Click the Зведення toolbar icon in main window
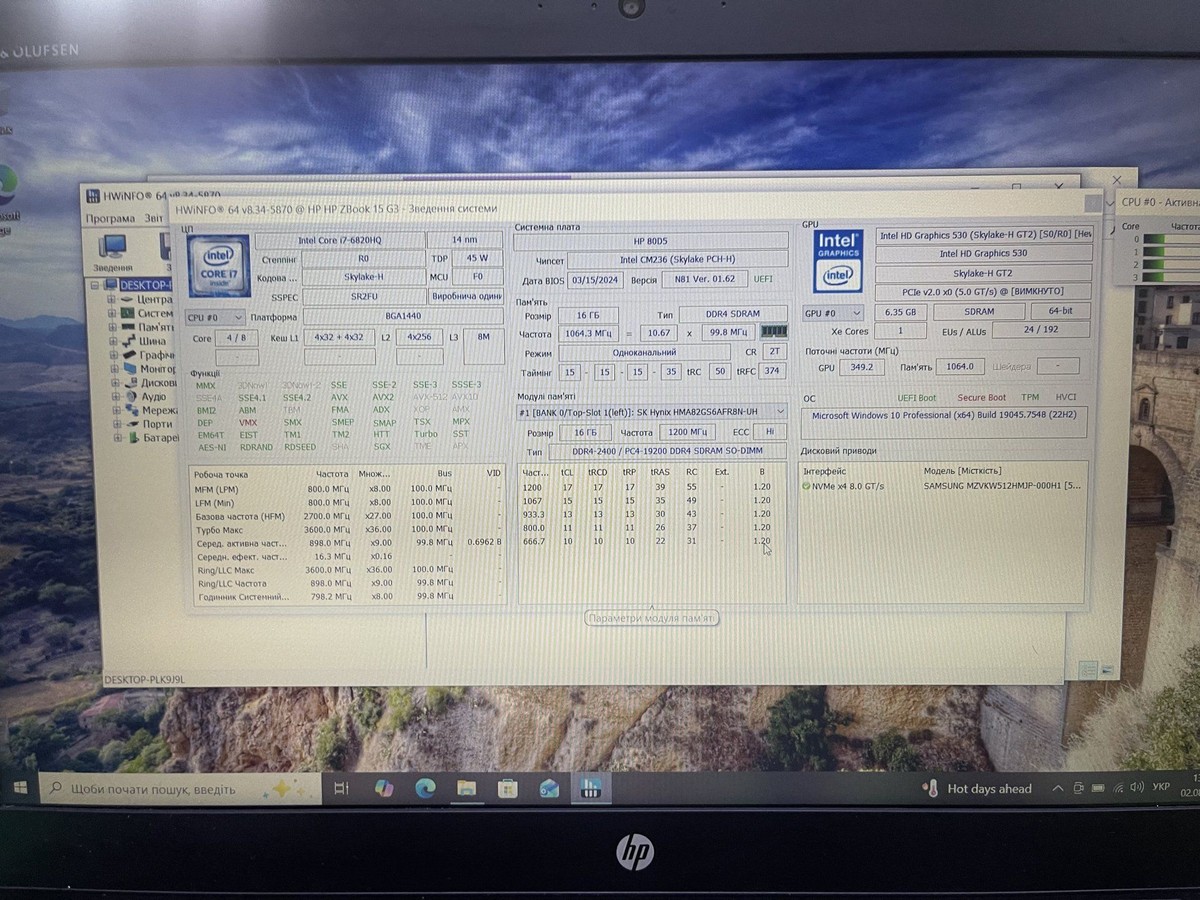 click(x=112, y=252)
